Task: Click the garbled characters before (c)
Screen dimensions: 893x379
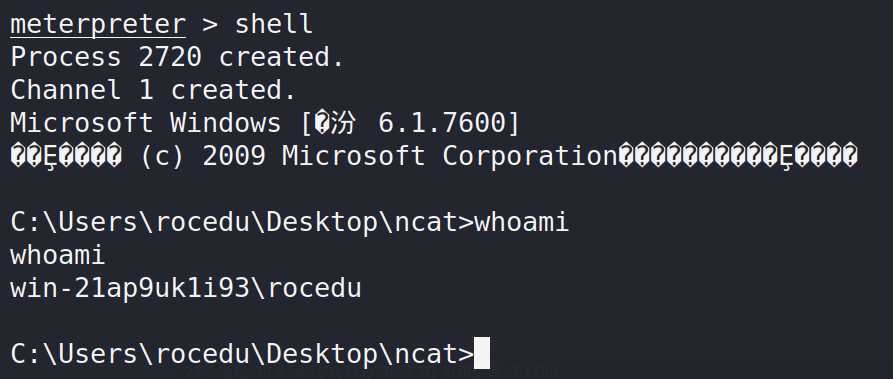Action: click(65, 156)
